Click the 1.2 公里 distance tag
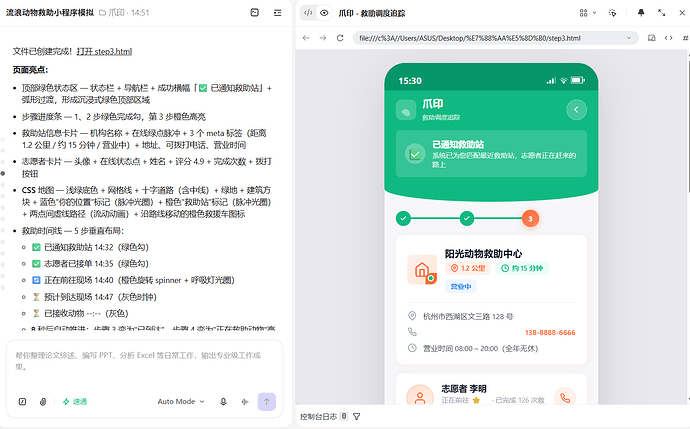Image resolution: width=690 pixels, height=429 pixels. 468,268
